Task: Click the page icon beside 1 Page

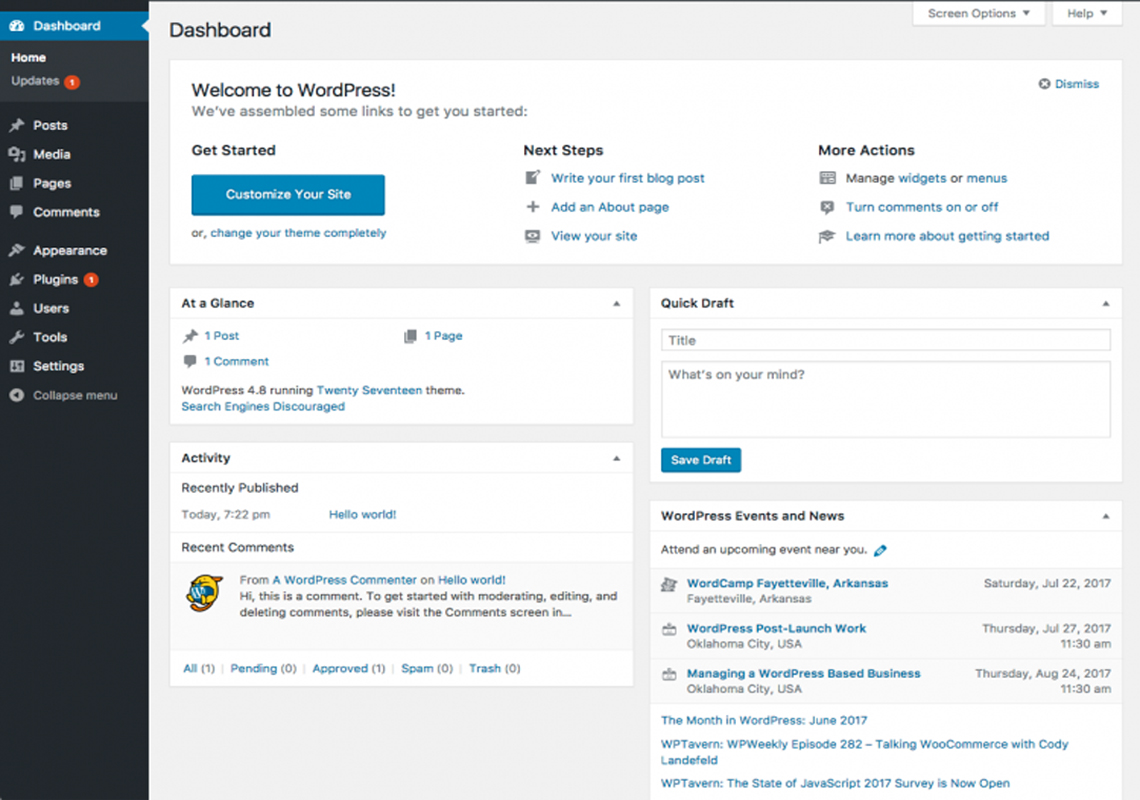Action: pos(410,336)
